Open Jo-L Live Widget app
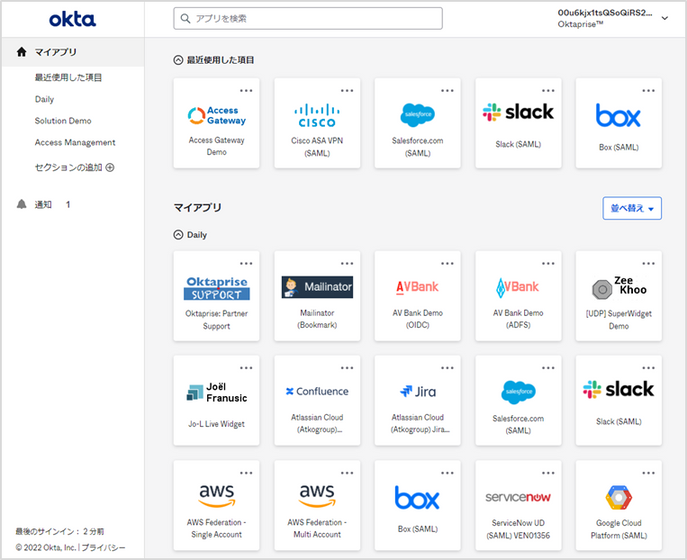 click(x=216, y=401)
